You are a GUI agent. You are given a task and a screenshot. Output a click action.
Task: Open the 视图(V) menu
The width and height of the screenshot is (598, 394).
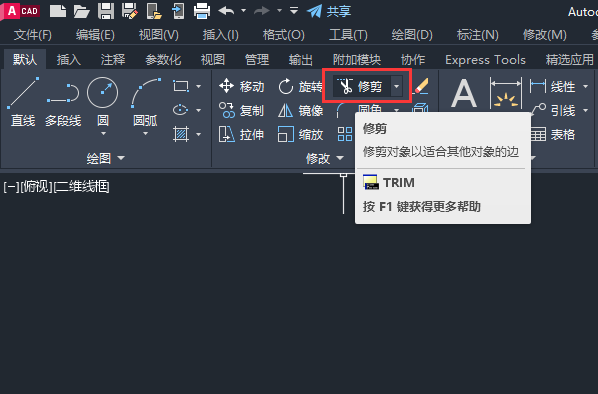tap(159, 35)
